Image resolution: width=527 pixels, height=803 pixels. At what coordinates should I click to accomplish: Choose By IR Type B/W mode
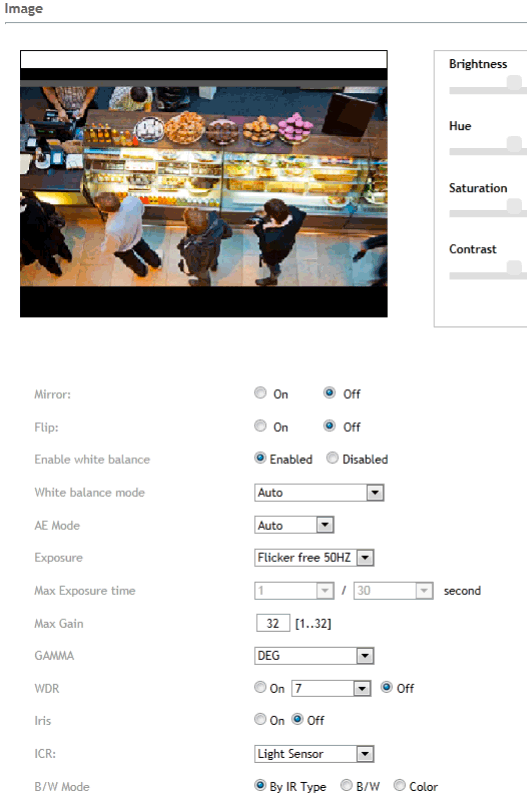coord(260,785)
